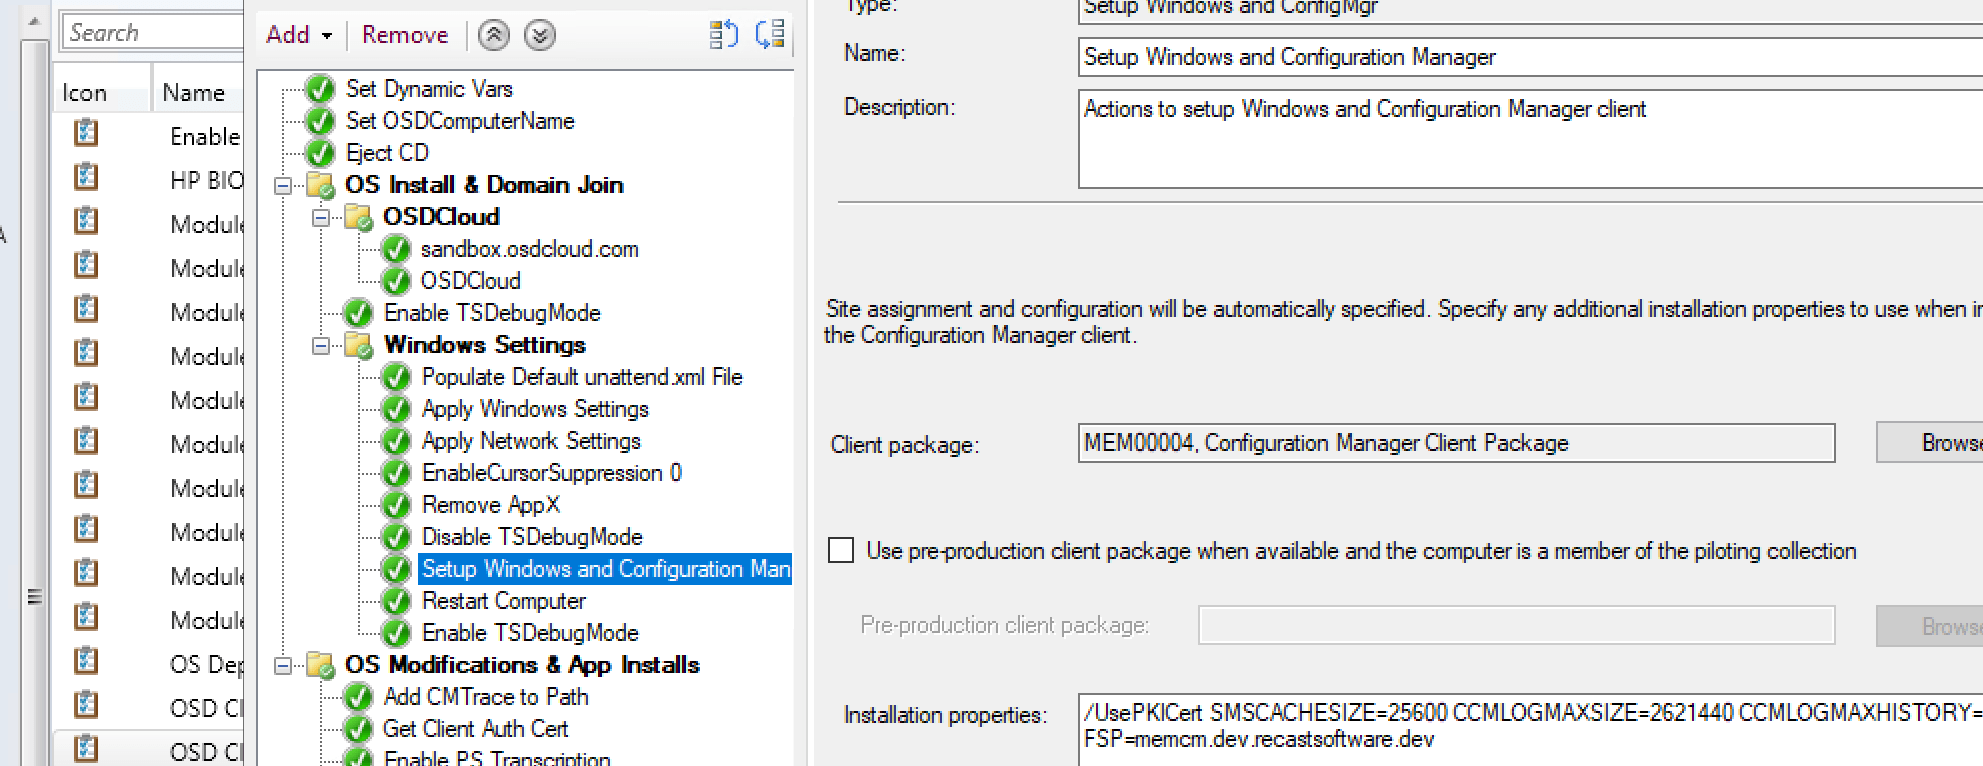Collapse OS Modifications & App Installs group
The height and width of the screenshot is (766, 1983).
(x=283, y=665)
